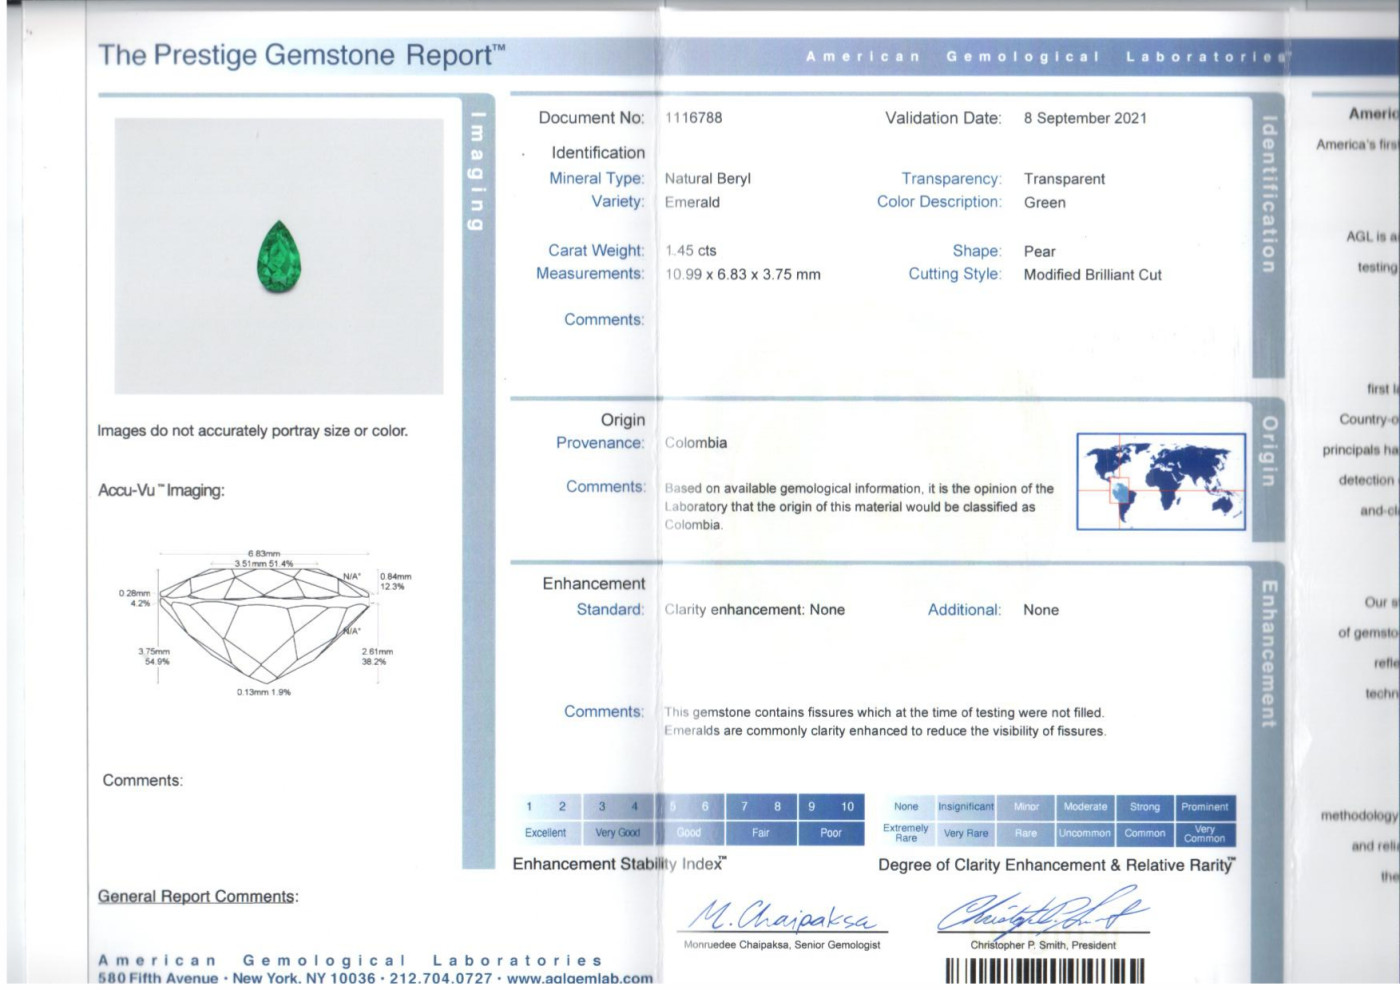Open the www.aglgemlab.com website address
1400x990 pixels.
pos(580,978)
